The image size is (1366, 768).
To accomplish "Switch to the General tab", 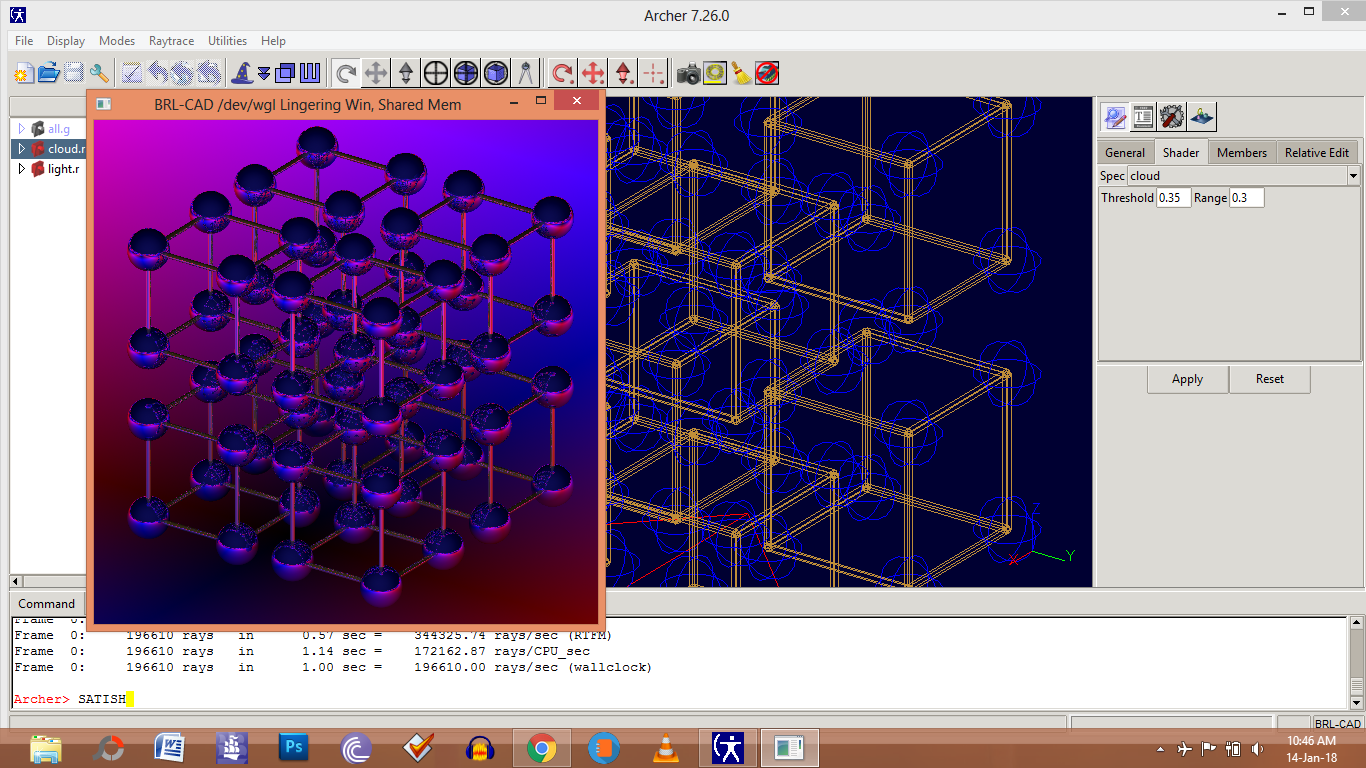I will tap(1125, 152).
